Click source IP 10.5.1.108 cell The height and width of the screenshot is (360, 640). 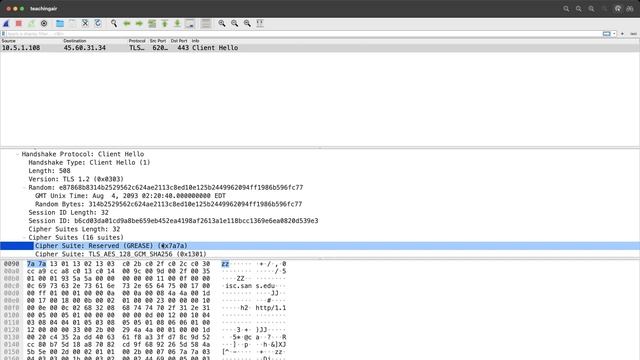(x=21, y=48)
